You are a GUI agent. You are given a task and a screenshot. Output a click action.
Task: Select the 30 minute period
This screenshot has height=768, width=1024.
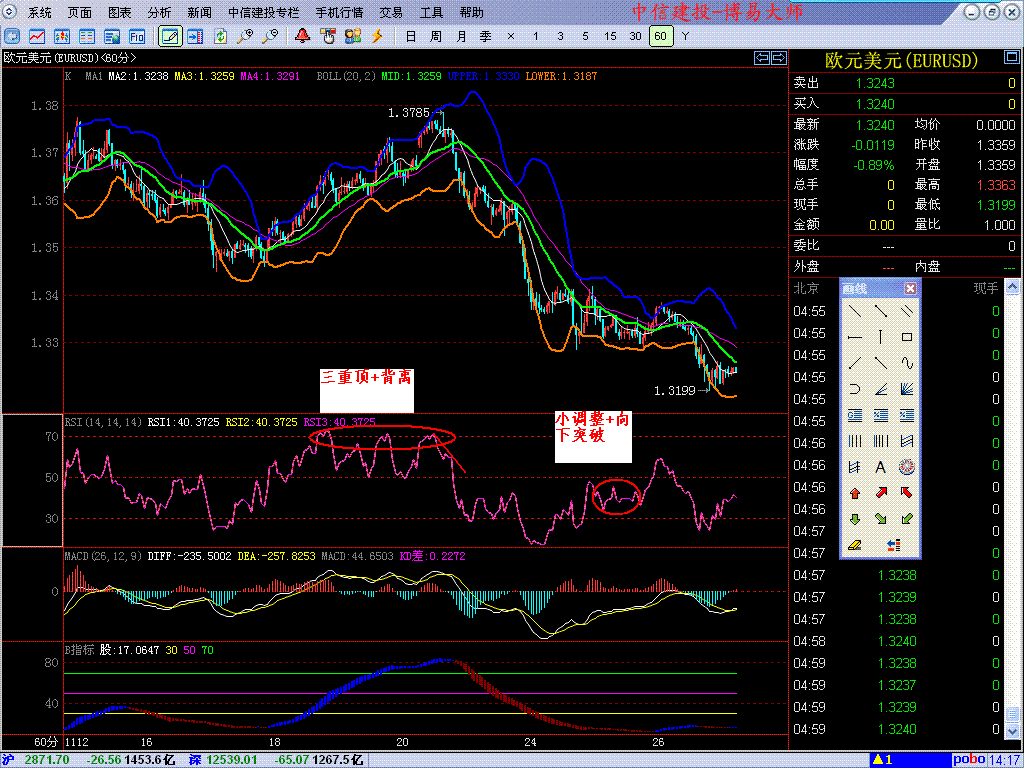coord(635,37)
